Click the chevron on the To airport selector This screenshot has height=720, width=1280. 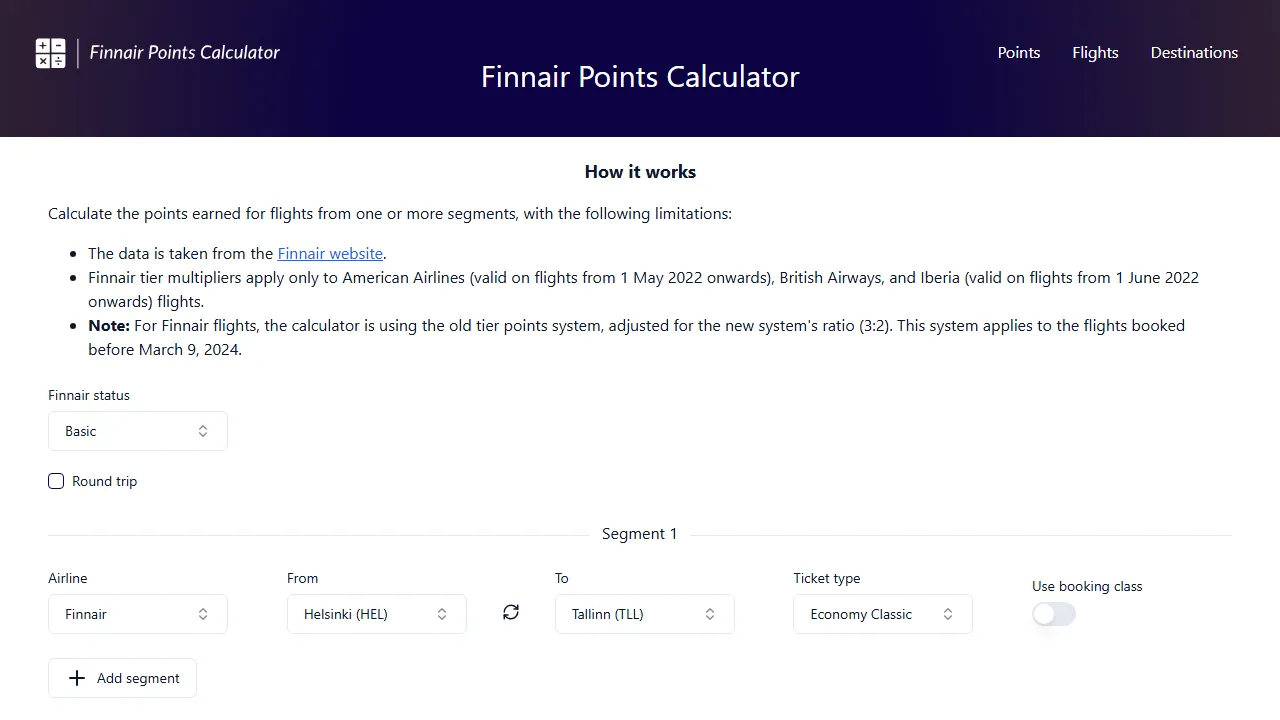click(x=710, y=614)
